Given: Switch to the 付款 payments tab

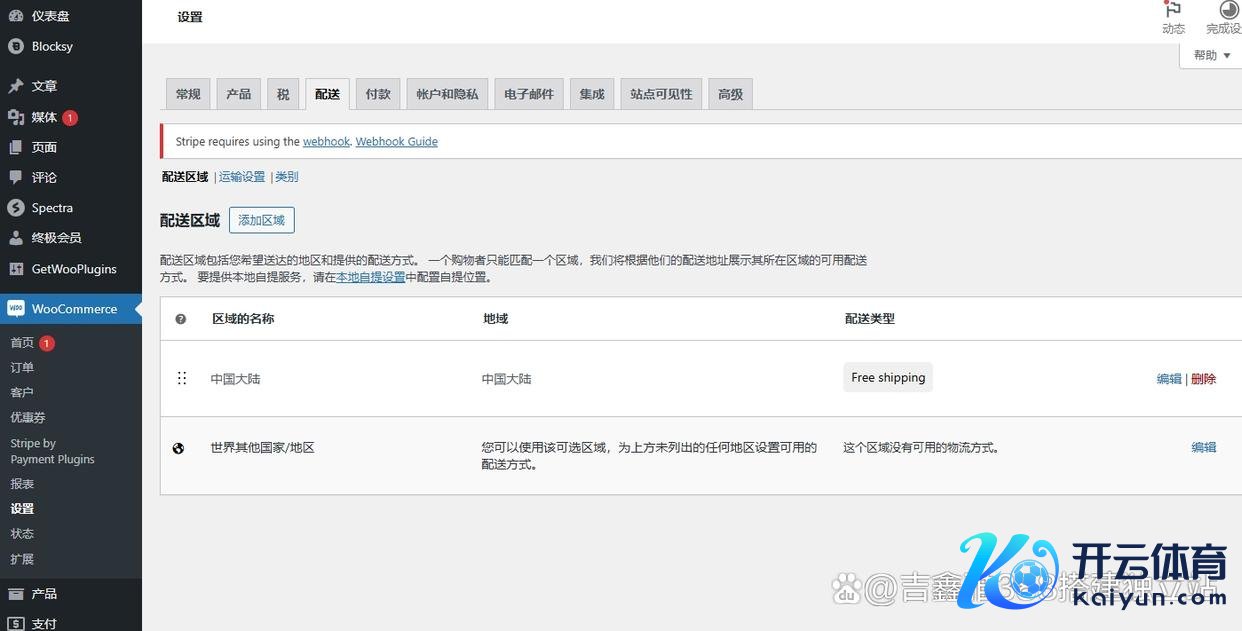Looking at the screenshot, I should [x=378, y=94].
